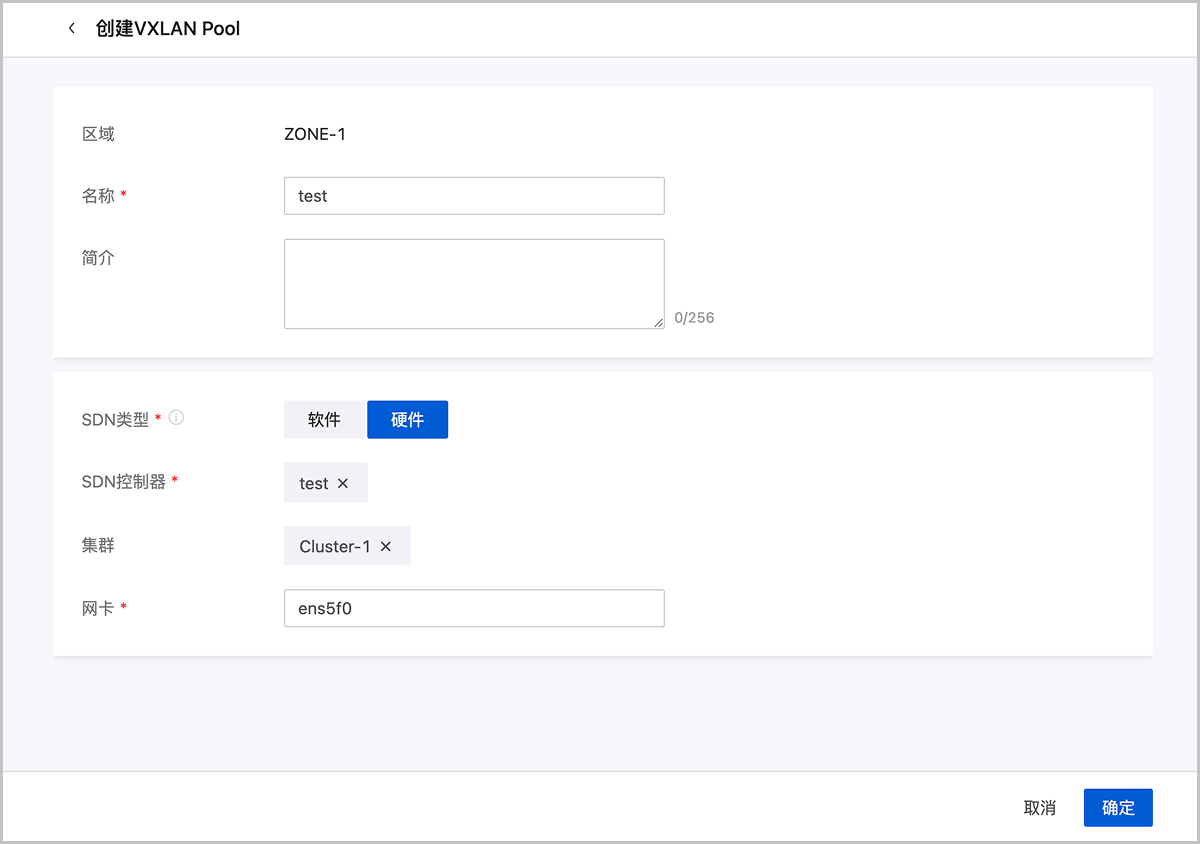Click the test tag text in SDN控制器
Screen dimensions: 1200x844
313,483
